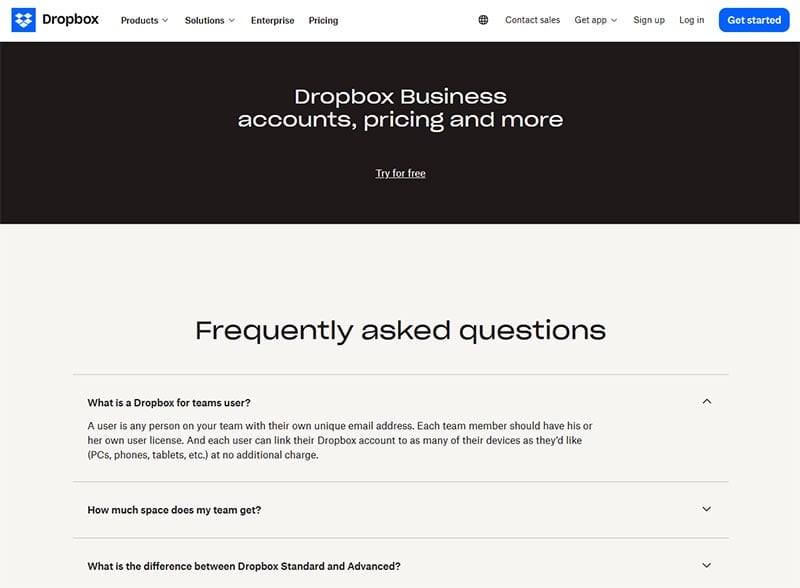Click the Contact sales link
The image size is (800, 588).
coord(532,20)
